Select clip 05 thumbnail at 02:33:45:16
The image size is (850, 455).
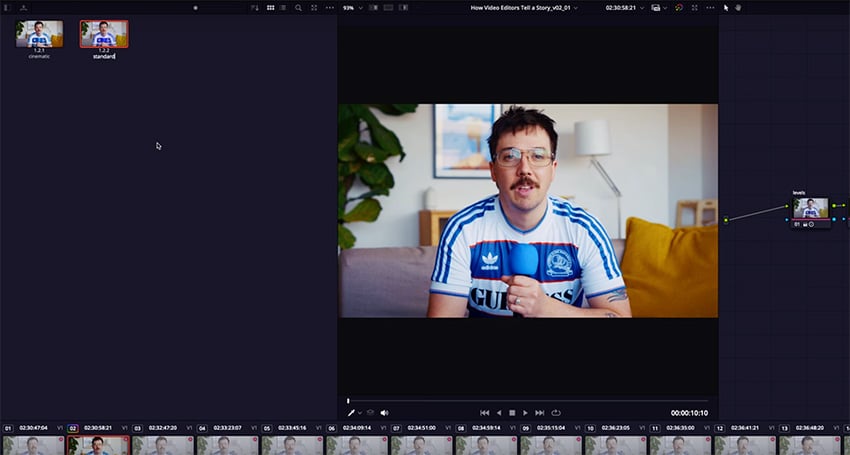click(x=292, y=445)
